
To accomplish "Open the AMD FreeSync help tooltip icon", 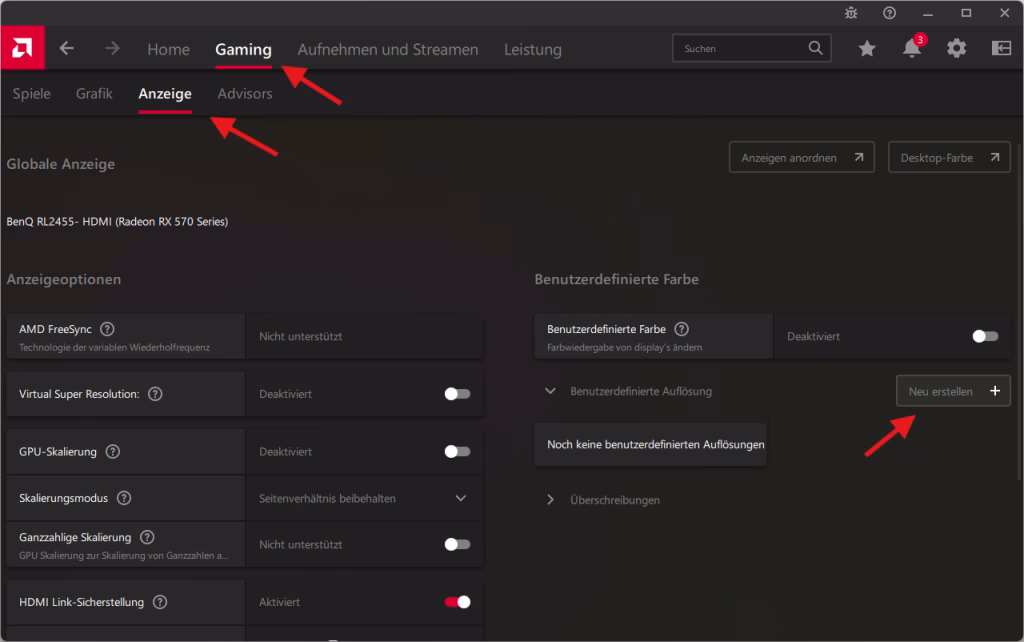I will (106, 328).
